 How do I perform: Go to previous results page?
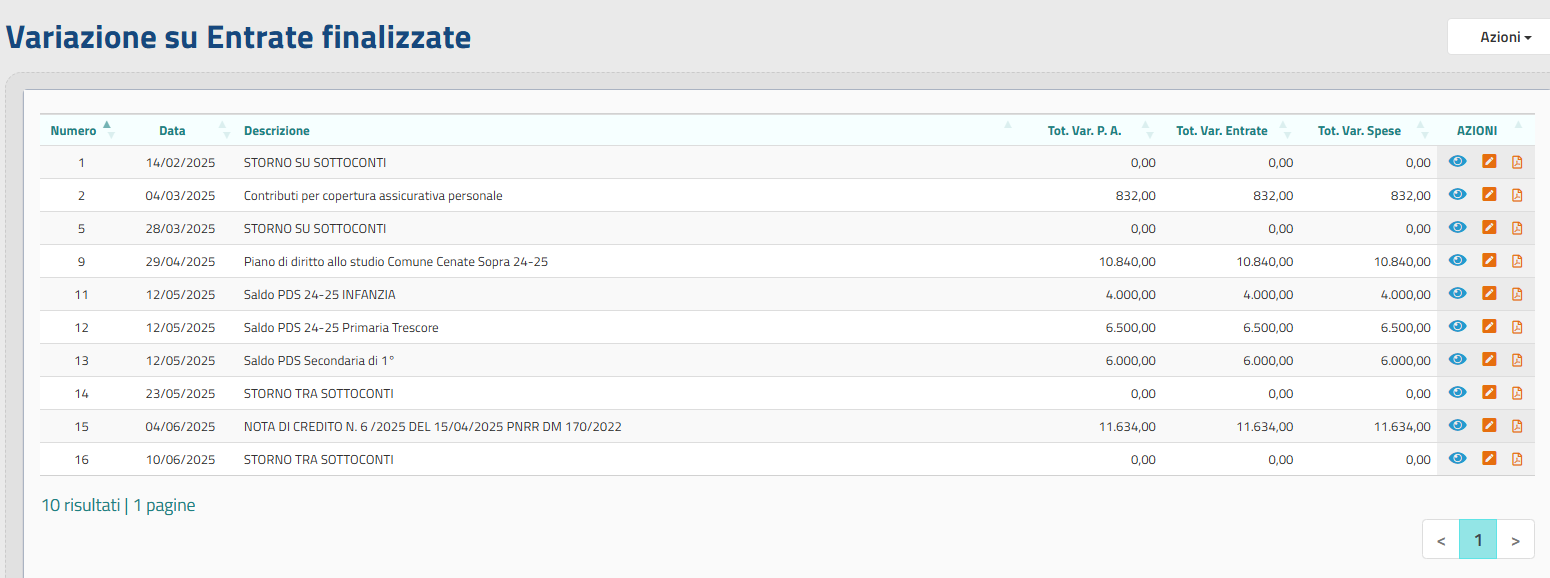pyautogui.click(x=1441, y=540)
